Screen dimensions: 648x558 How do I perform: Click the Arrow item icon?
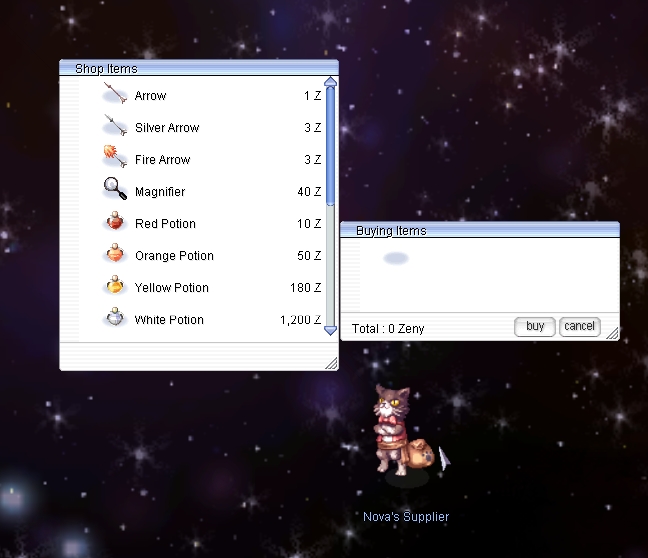[115, 96]
